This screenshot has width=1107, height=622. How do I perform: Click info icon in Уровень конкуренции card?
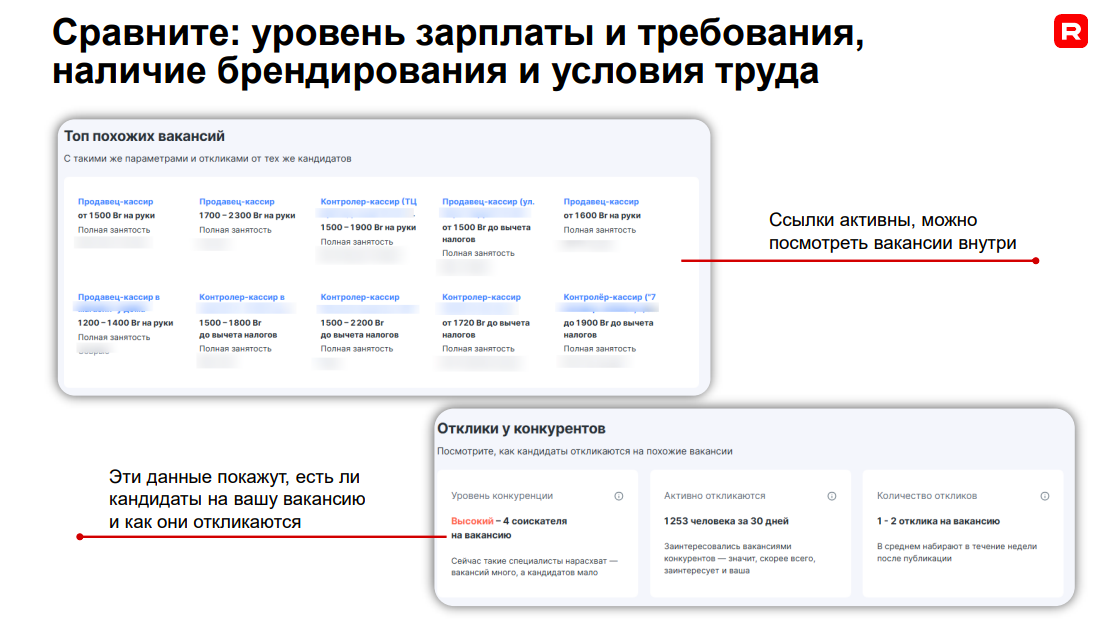[618, 496]
